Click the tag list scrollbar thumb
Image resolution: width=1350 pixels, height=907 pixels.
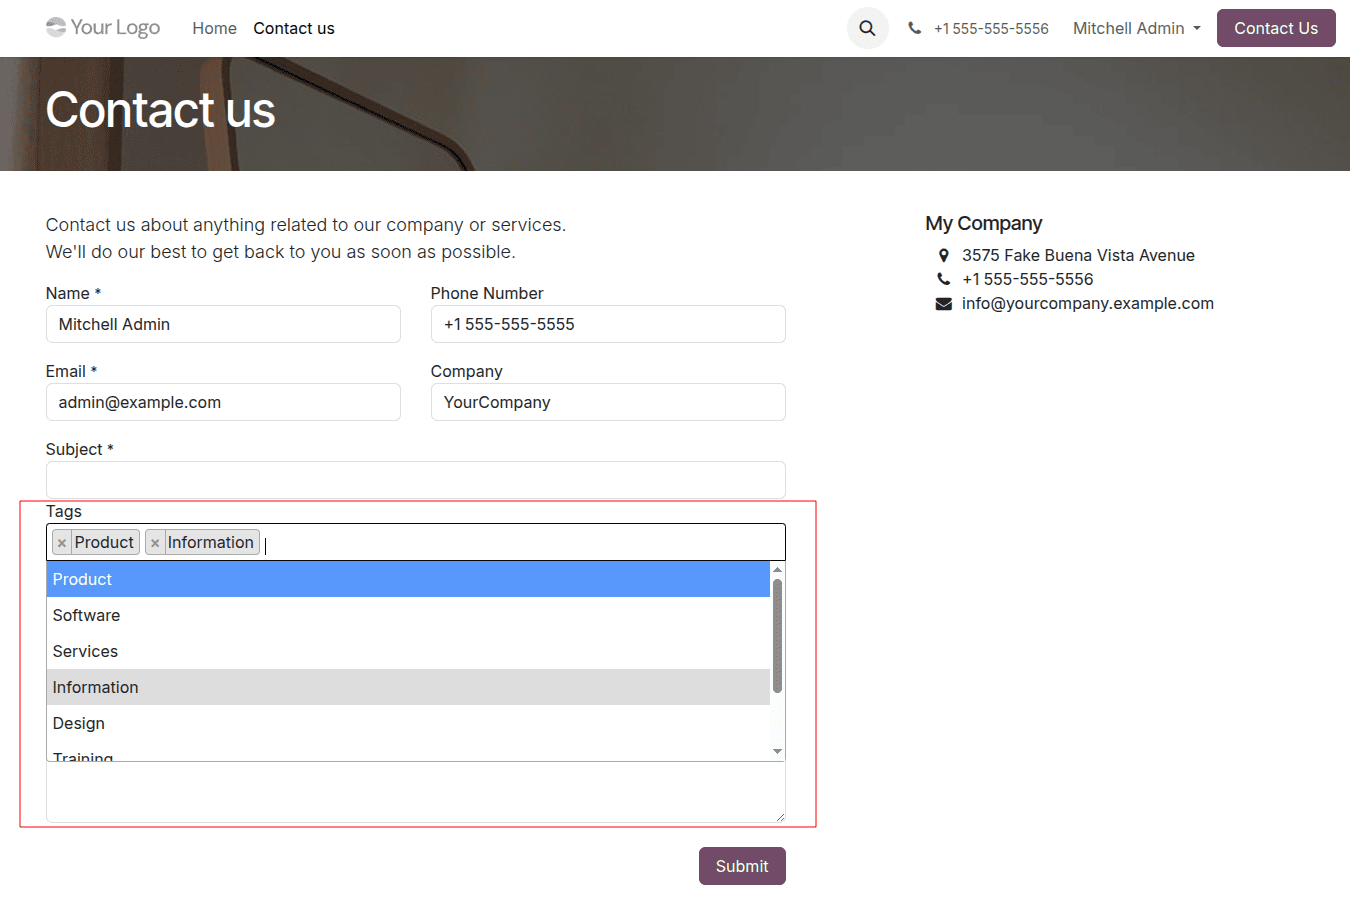point(777,636)
